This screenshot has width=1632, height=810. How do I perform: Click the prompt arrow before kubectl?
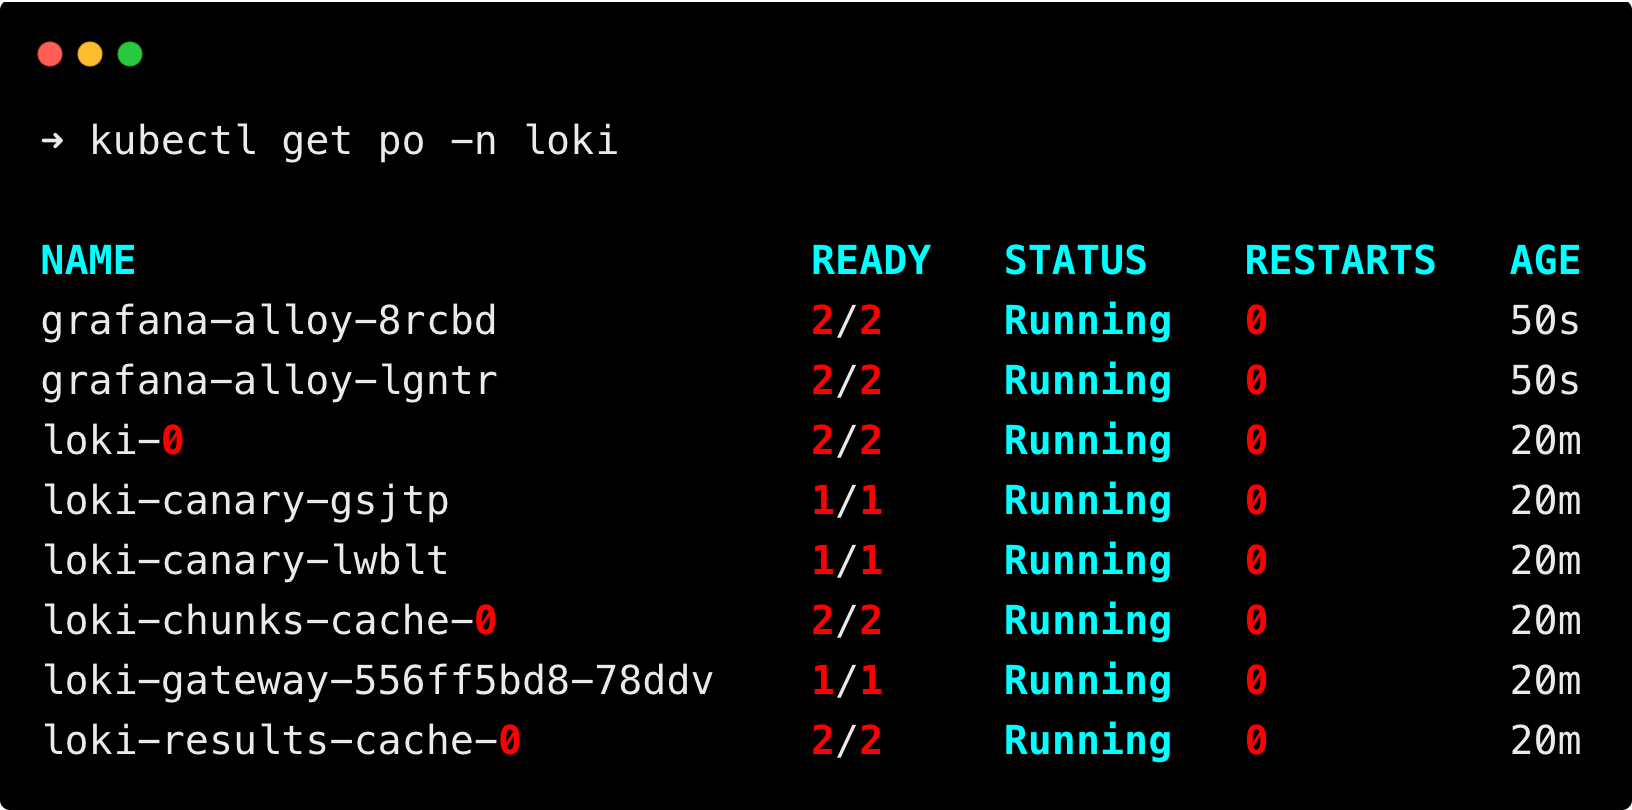point(52,141)
